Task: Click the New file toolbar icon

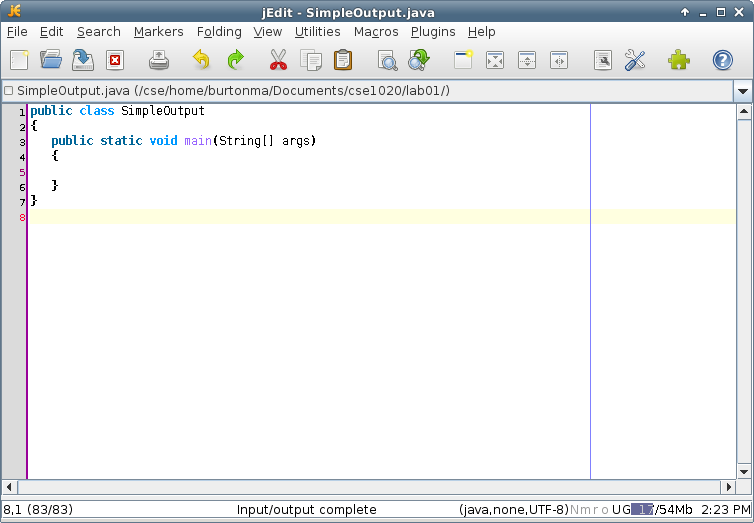Action: (19, 61)
